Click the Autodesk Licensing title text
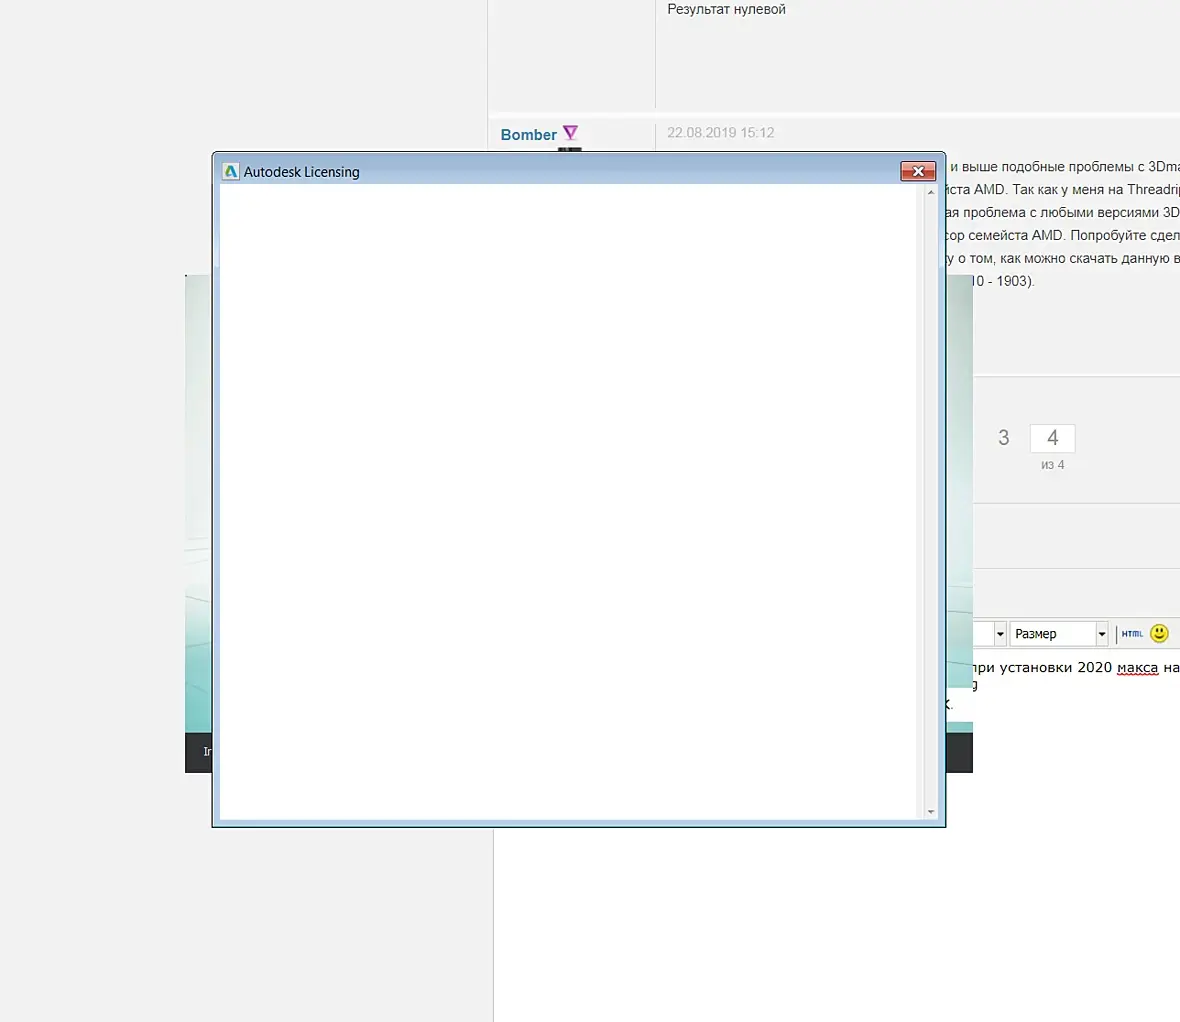This screenshot has height=1022, width=1180. pyautogui.click(x=302, y=172)
